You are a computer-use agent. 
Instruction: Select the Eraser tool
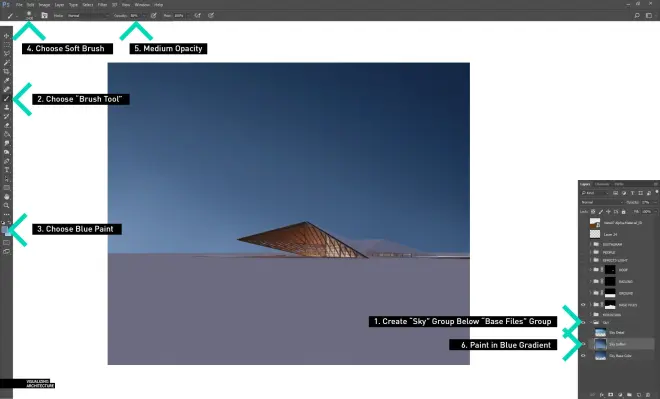pyautogui.click(x=6, y=125)
